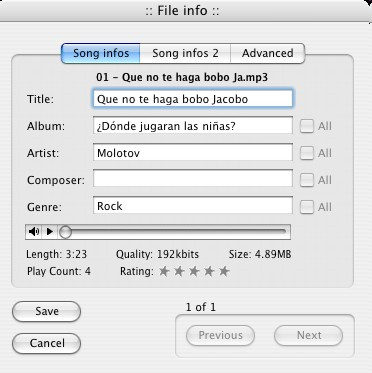Image resolution: width=372 pixels, height=373 pixels.
Task: Click the Title field with Jacobo text
Action: point(193,99)
